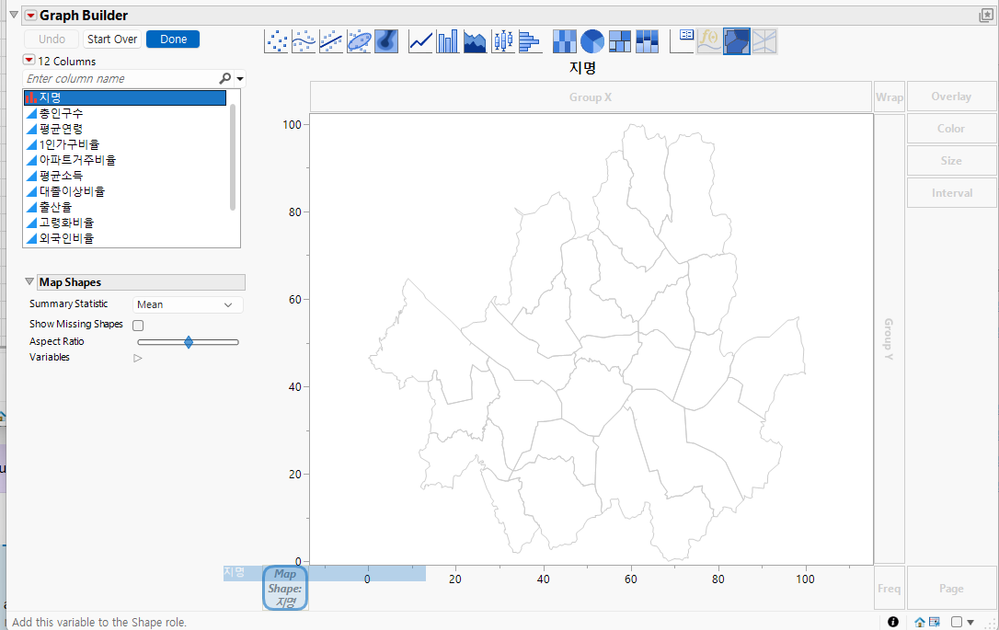The height and width of the screenshot is (630, 999).
Task: Collapse the Map Shapes panel
Action: coord(29,282)
